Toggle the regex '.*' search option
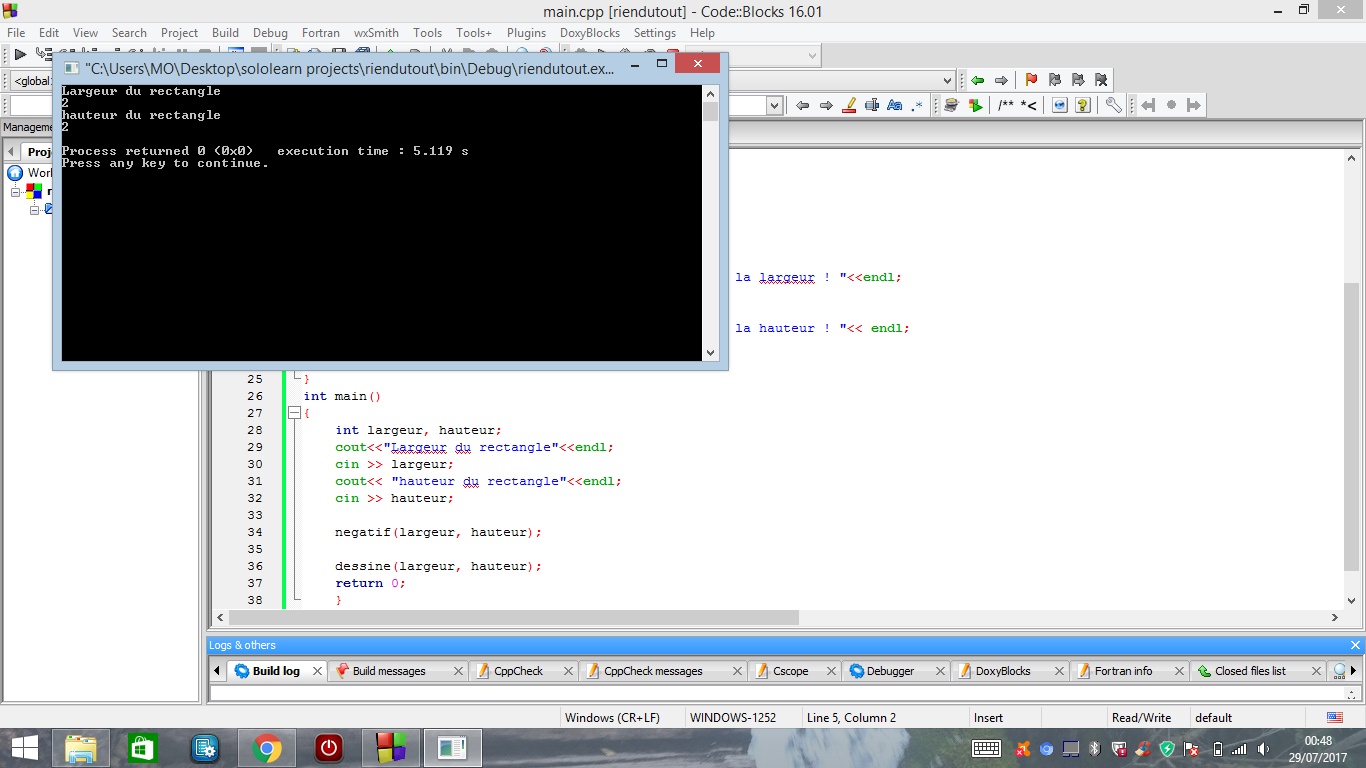Viewport: 1366px width, 768px height. pyautogui.click(x=917, y=105)
